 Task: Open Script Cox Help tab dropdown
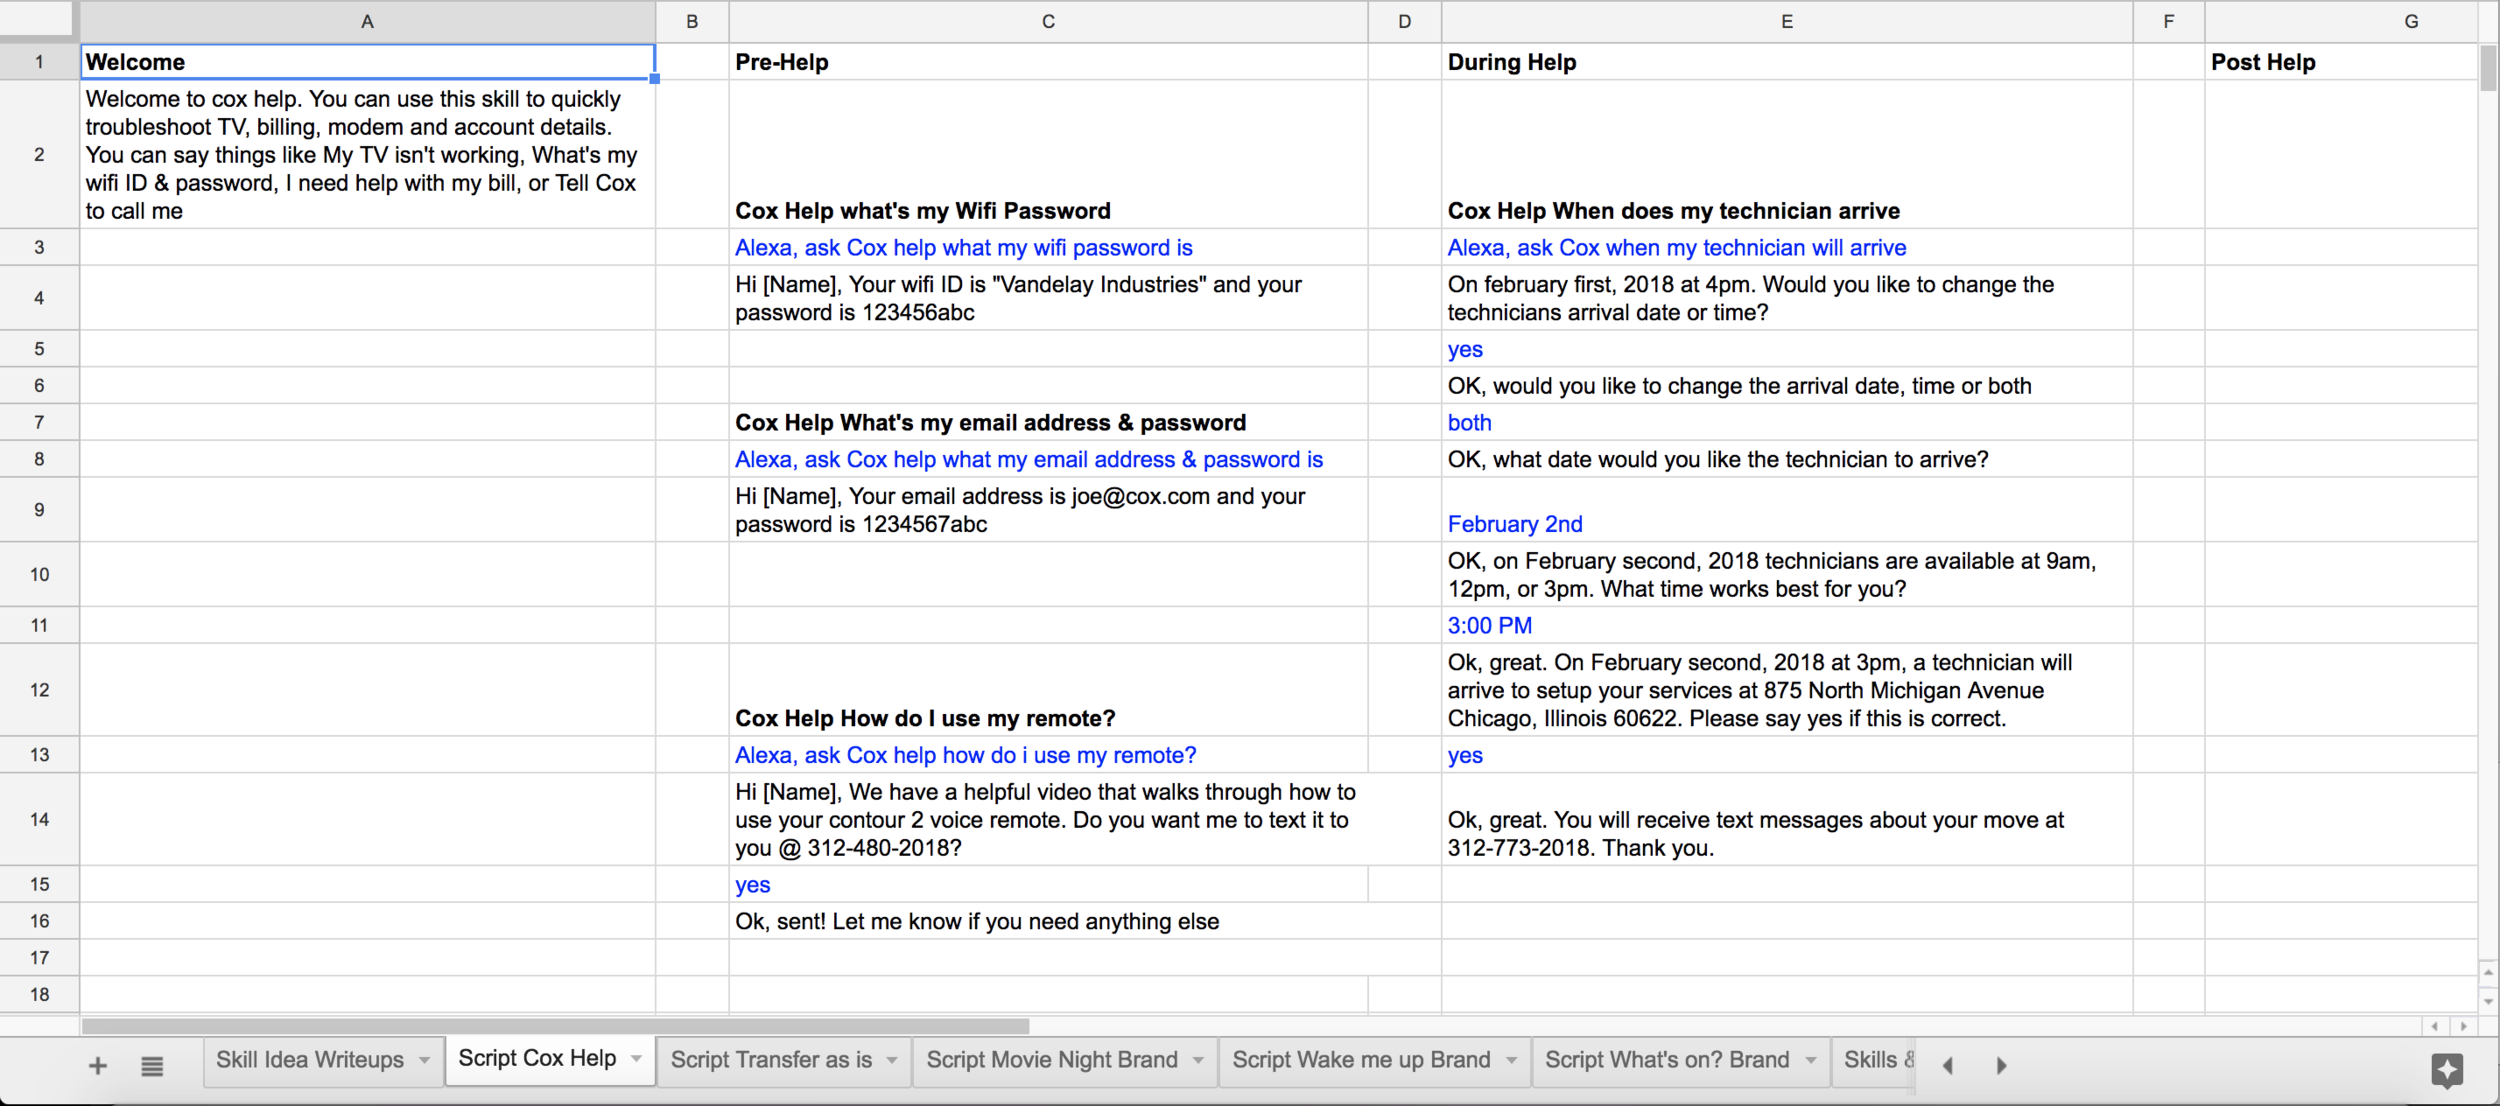point(637,1058)
